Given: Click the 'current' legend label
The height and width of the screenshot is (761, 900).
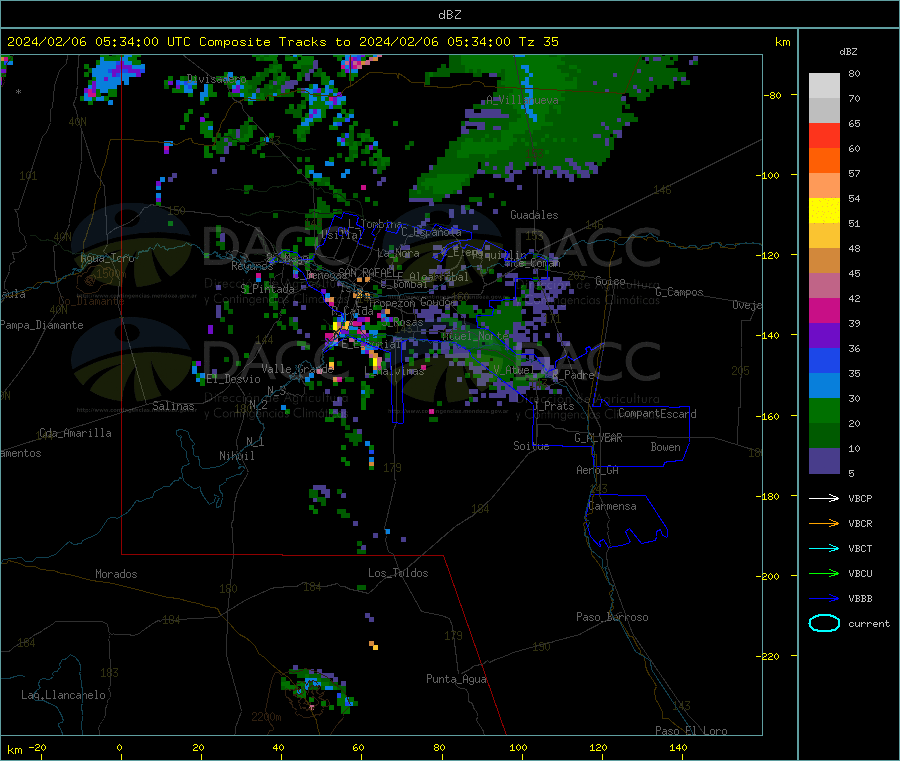Looking at the screenshot, I should tap(869, 623).
